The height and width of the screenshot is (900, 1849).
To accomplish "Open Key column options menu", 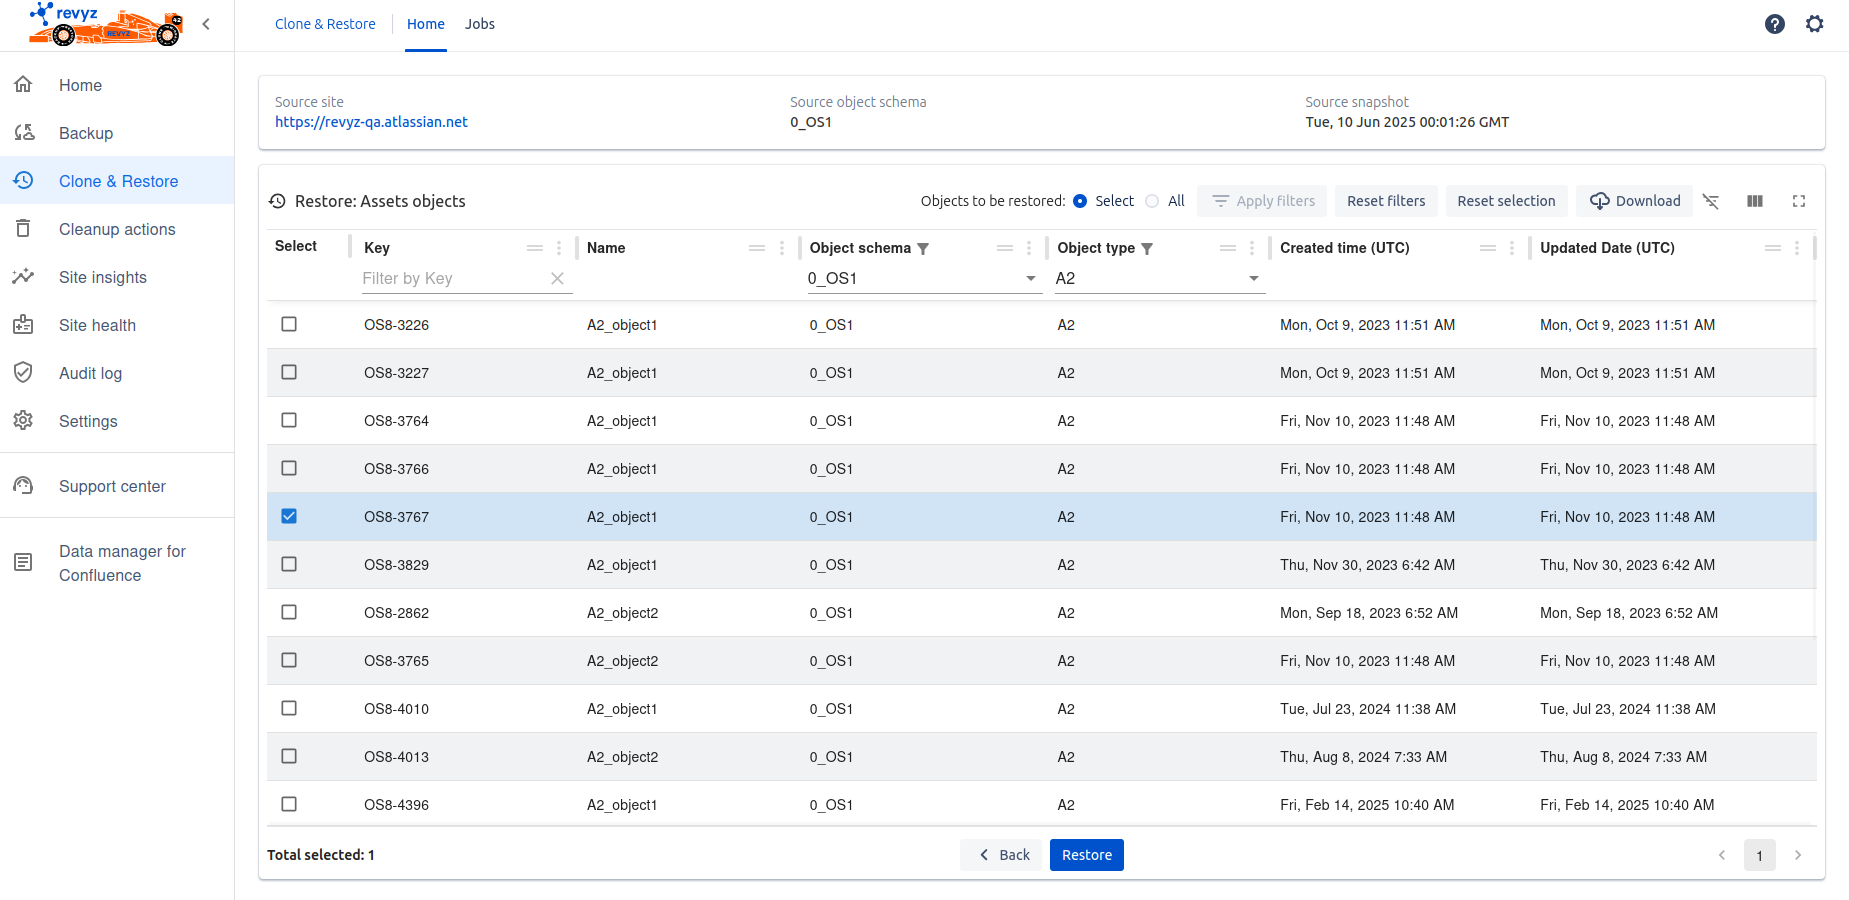I will click(x=559, y=248).
